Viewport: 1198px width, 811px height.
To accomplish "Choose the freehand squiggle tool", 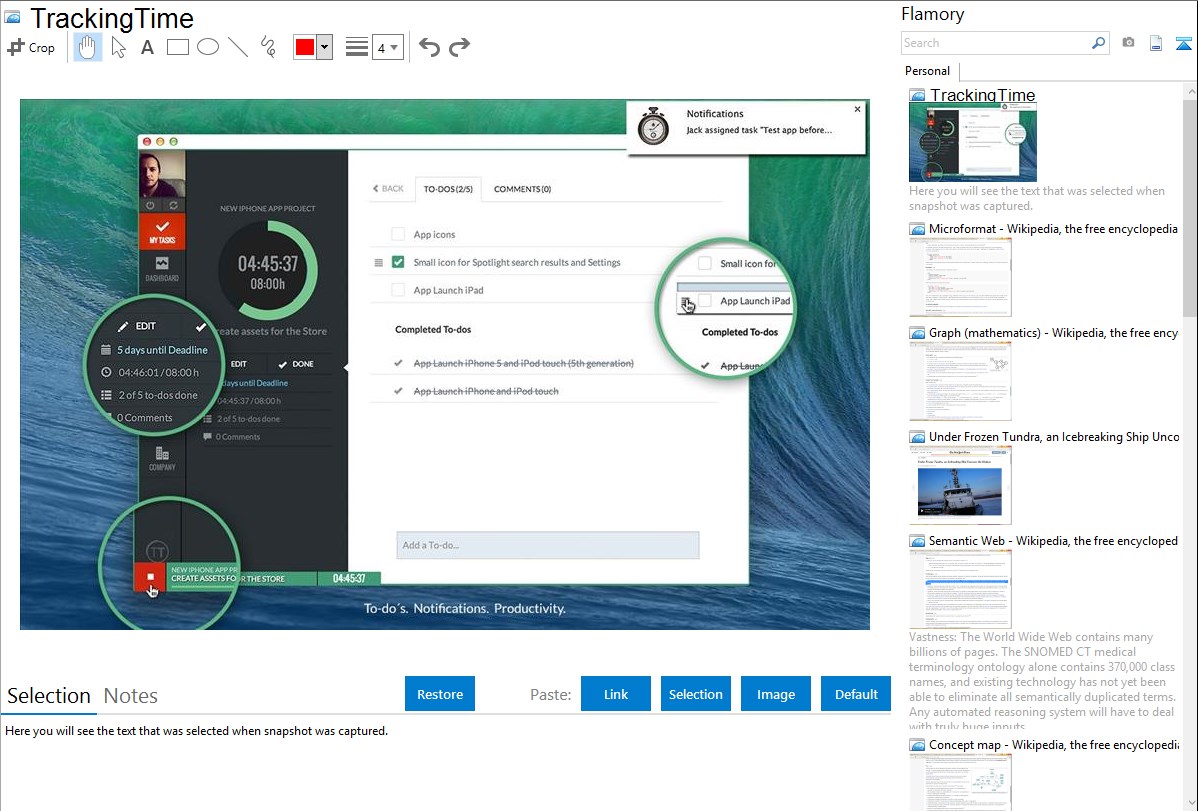I will tap(268, 47).
